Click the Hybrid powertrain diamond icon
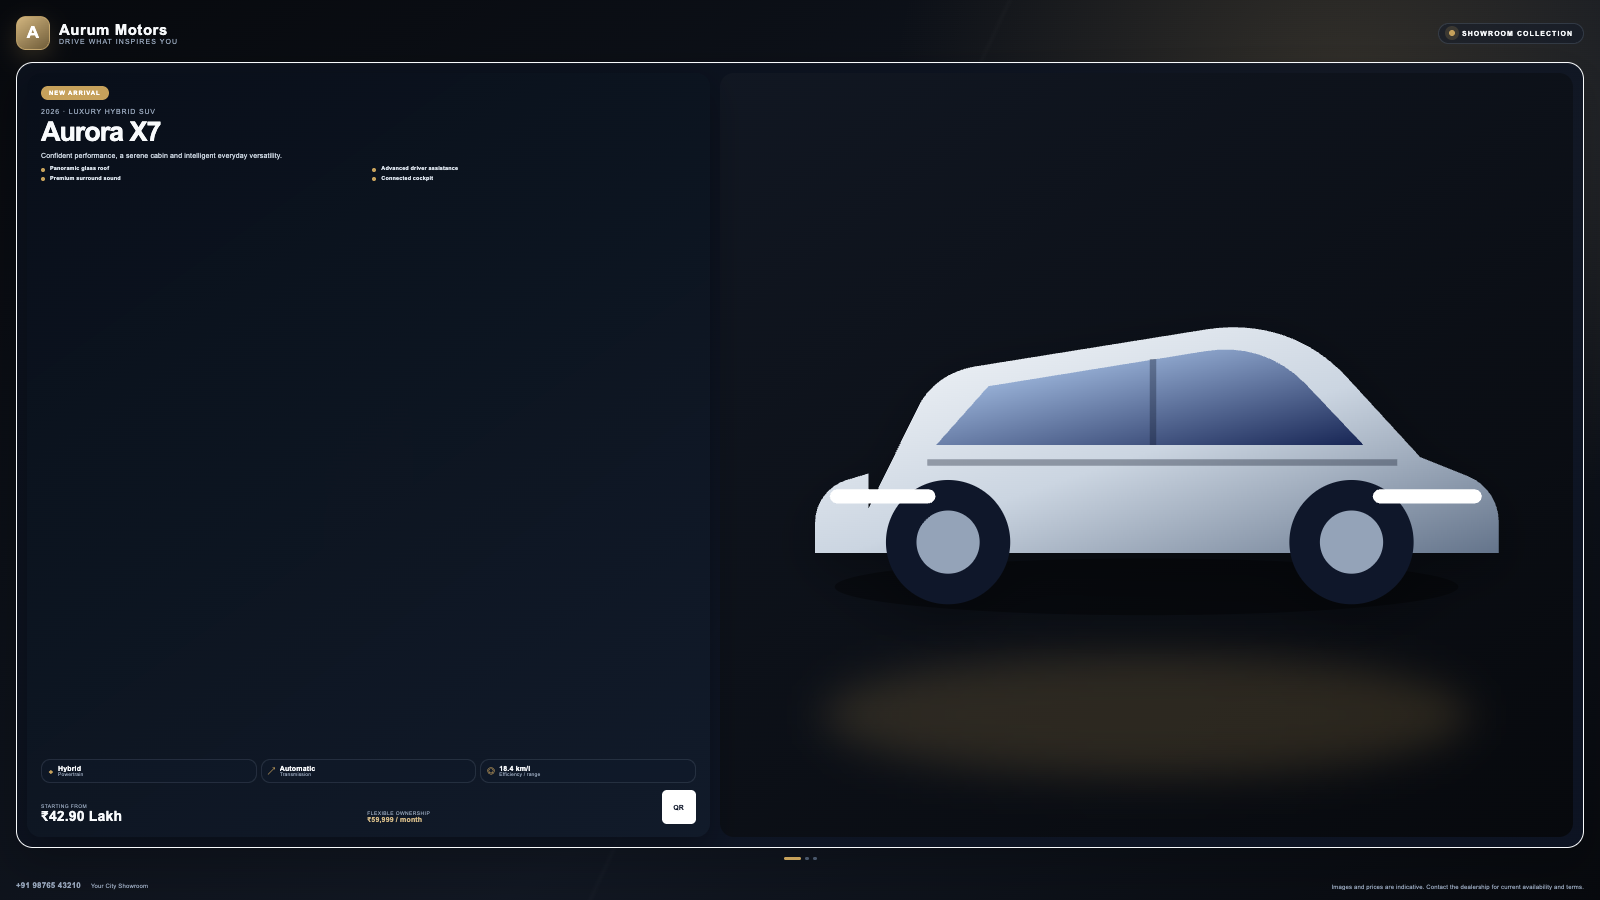The image size is (1600, 900). click(51, 771)
